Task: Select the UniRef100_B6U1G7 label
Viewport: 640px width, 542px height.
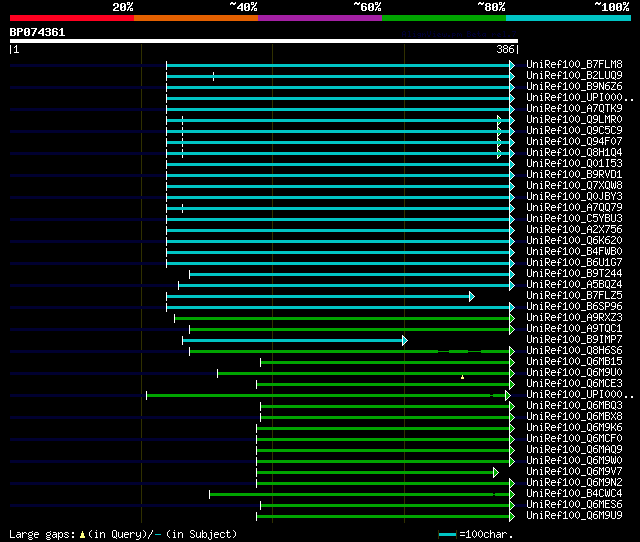Action: point(574,263)
